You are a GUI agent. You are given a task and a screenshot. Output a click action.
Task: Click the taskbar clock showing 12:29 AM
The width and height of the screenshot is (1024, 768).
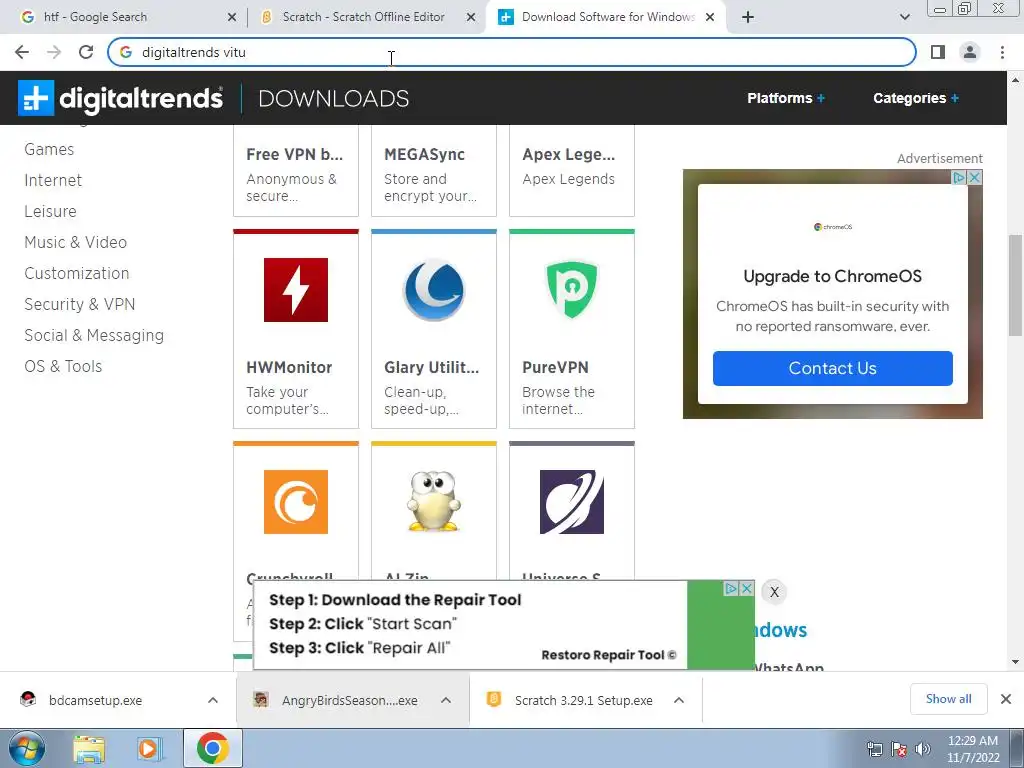coord(973,749)
